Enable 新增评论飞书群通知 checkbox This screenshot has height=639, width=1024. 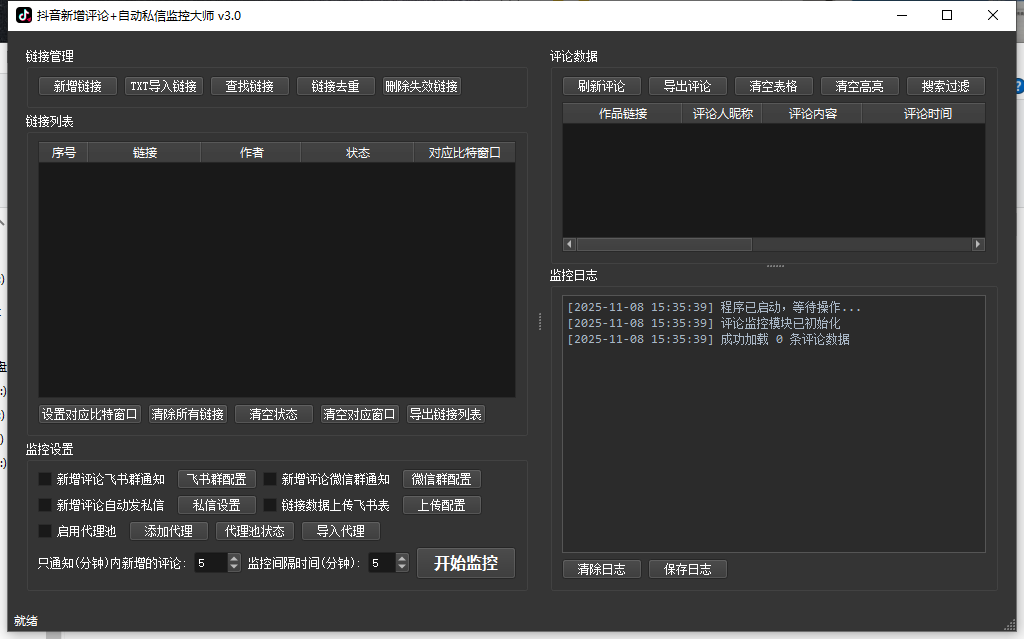point(45,479)
